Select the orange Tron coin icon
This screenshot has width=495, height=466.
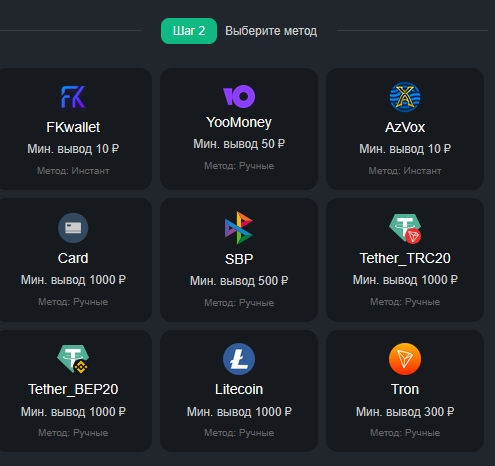pyautogui.click(x=405, y=359)
